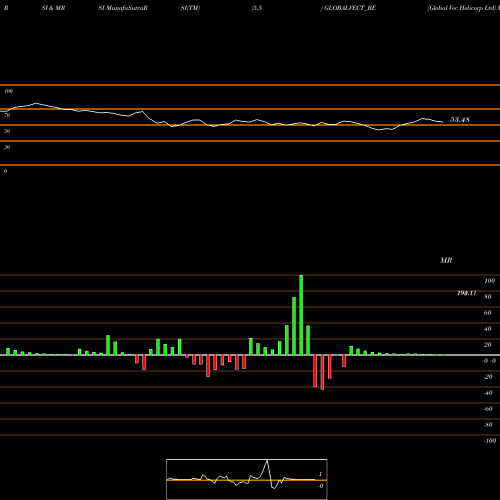Click the 80 label on the MR axis

click(x=488, y=297)
